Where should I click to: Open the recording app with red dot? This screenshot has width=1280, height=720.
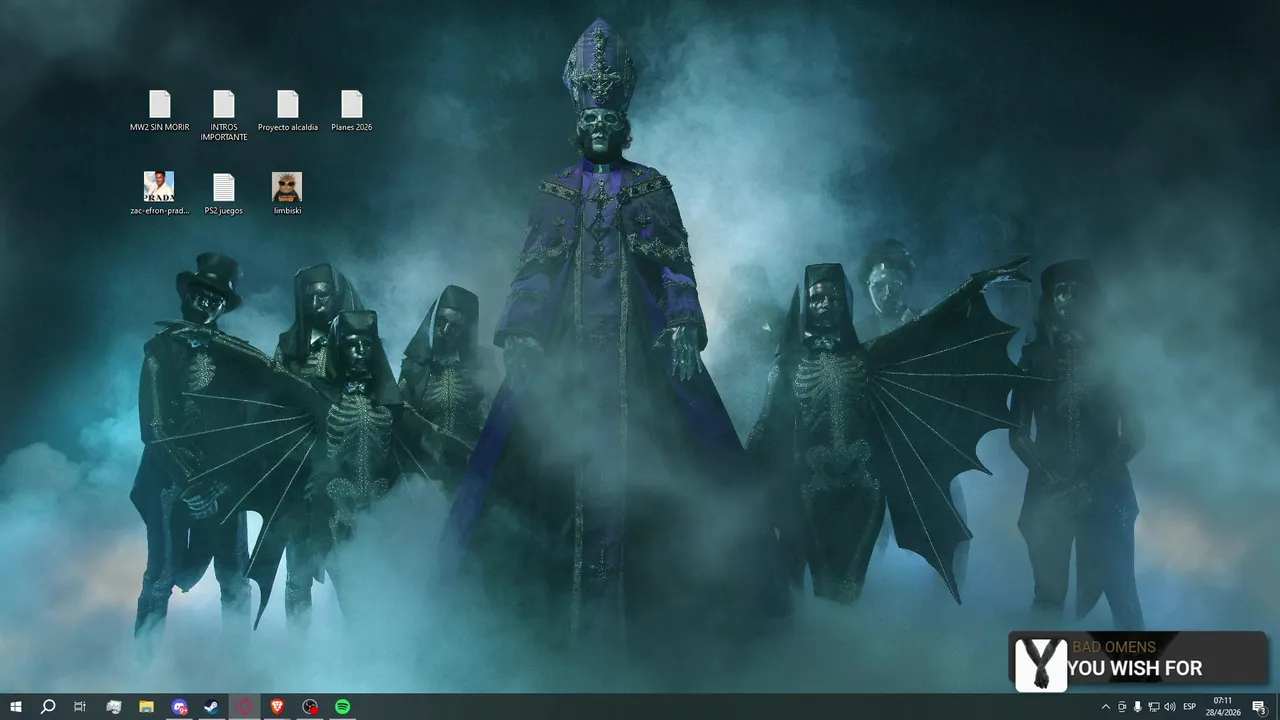click(x=310, y=707)
